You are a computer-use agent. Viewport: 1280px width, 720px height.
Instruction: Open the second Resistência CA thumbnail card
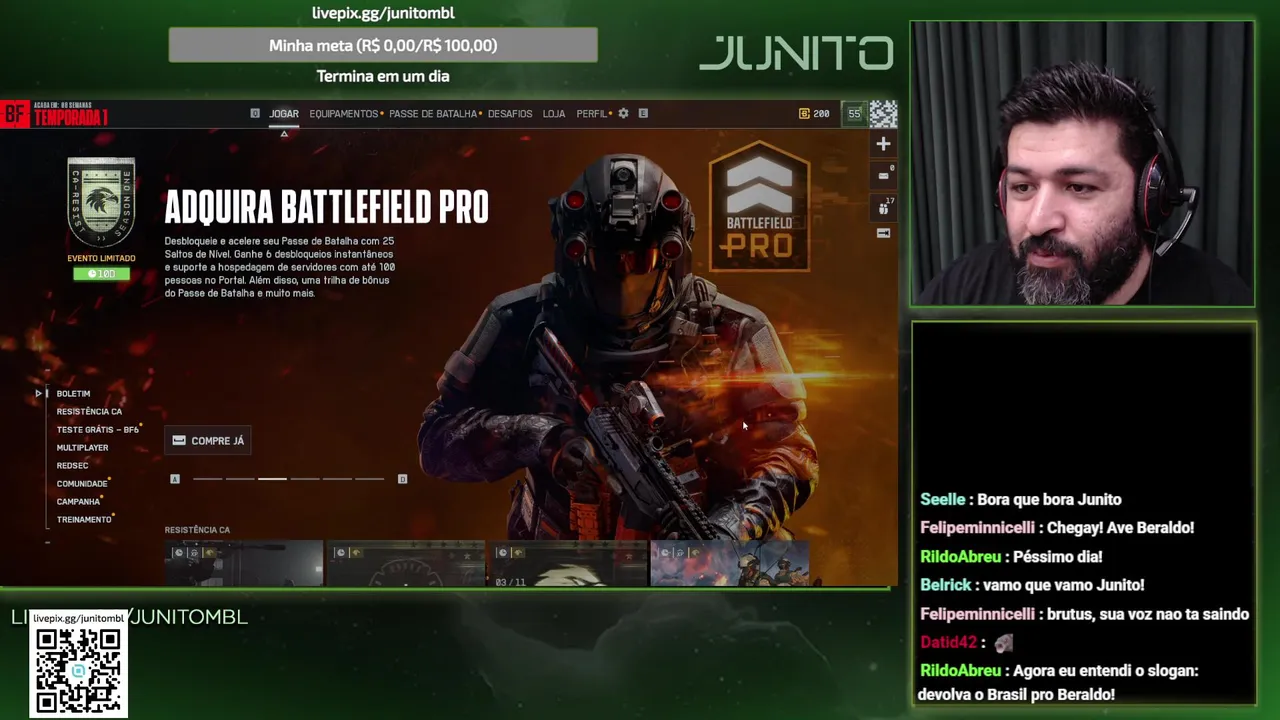pos(405,563)
